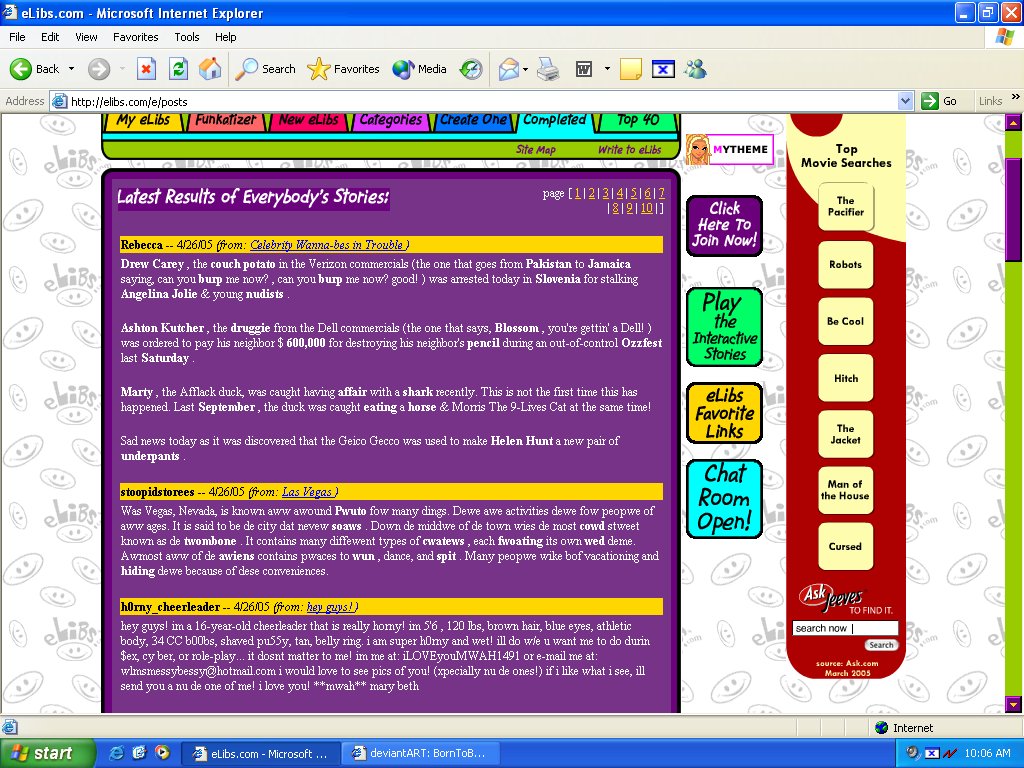Switch to Funkatizer tab
Screen dimensions: 1024x768
[x=225, y=121]
